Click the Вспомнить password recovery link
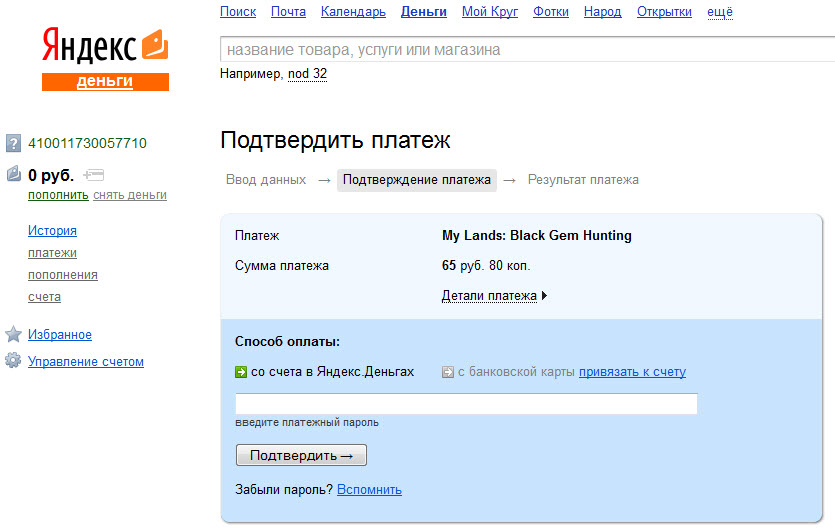Viewport: 835px width, 532px height. click(x=370, y=489)
